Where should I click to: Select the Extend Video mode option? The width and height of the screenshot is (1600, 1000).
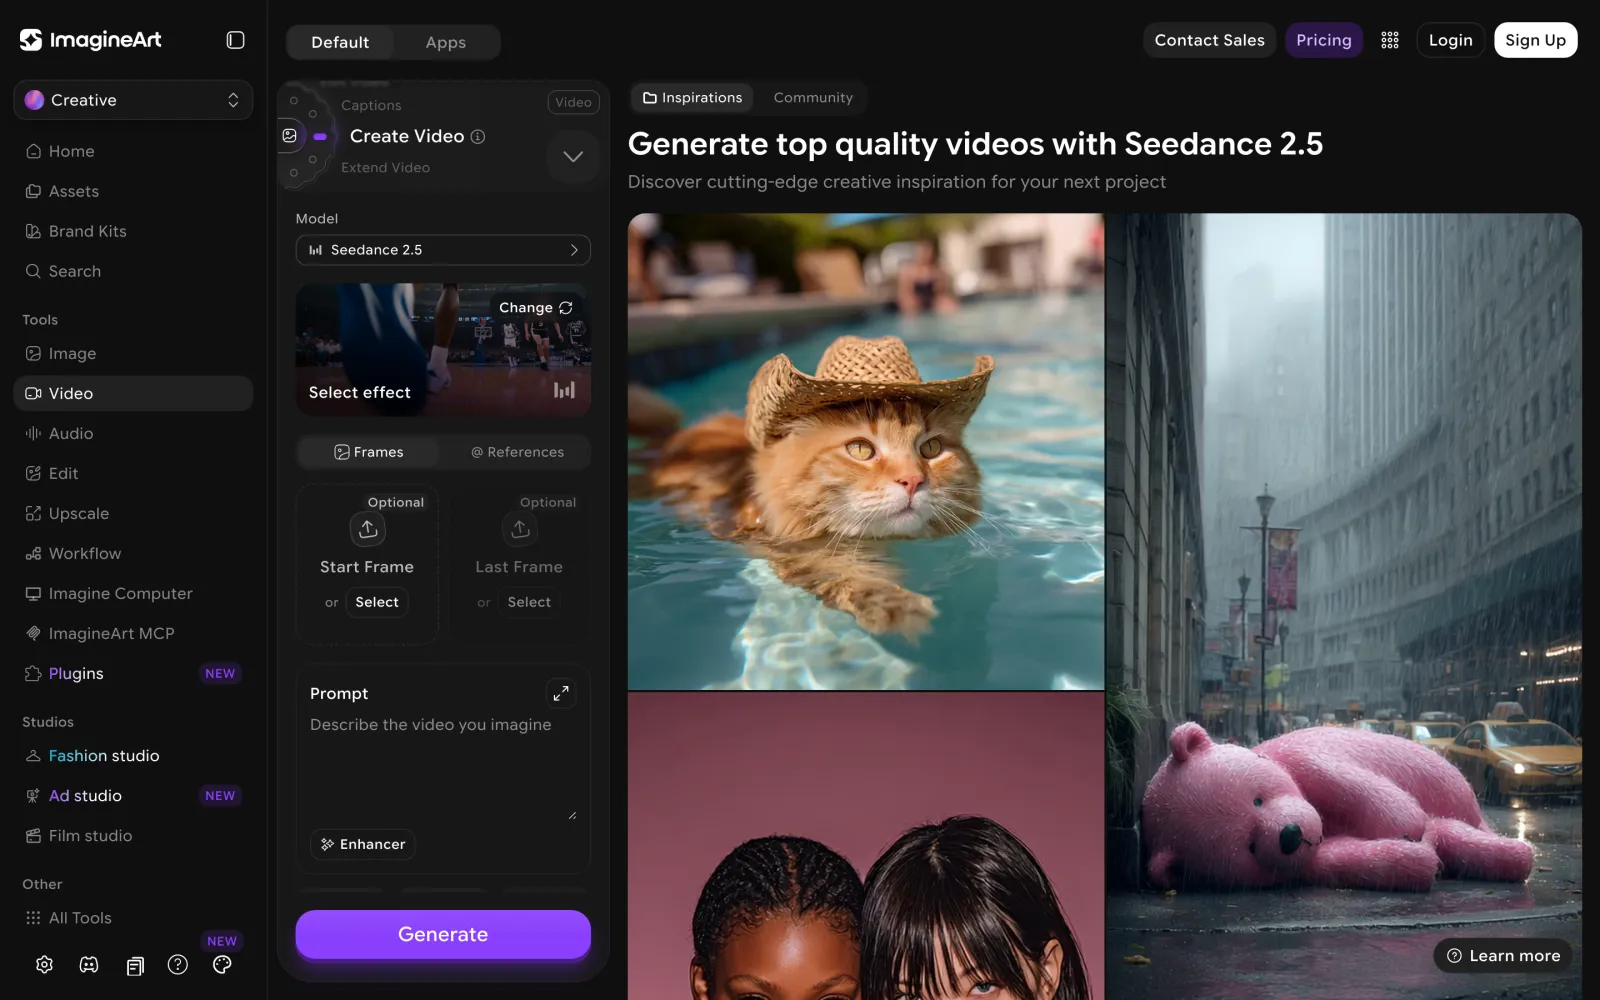385,167
